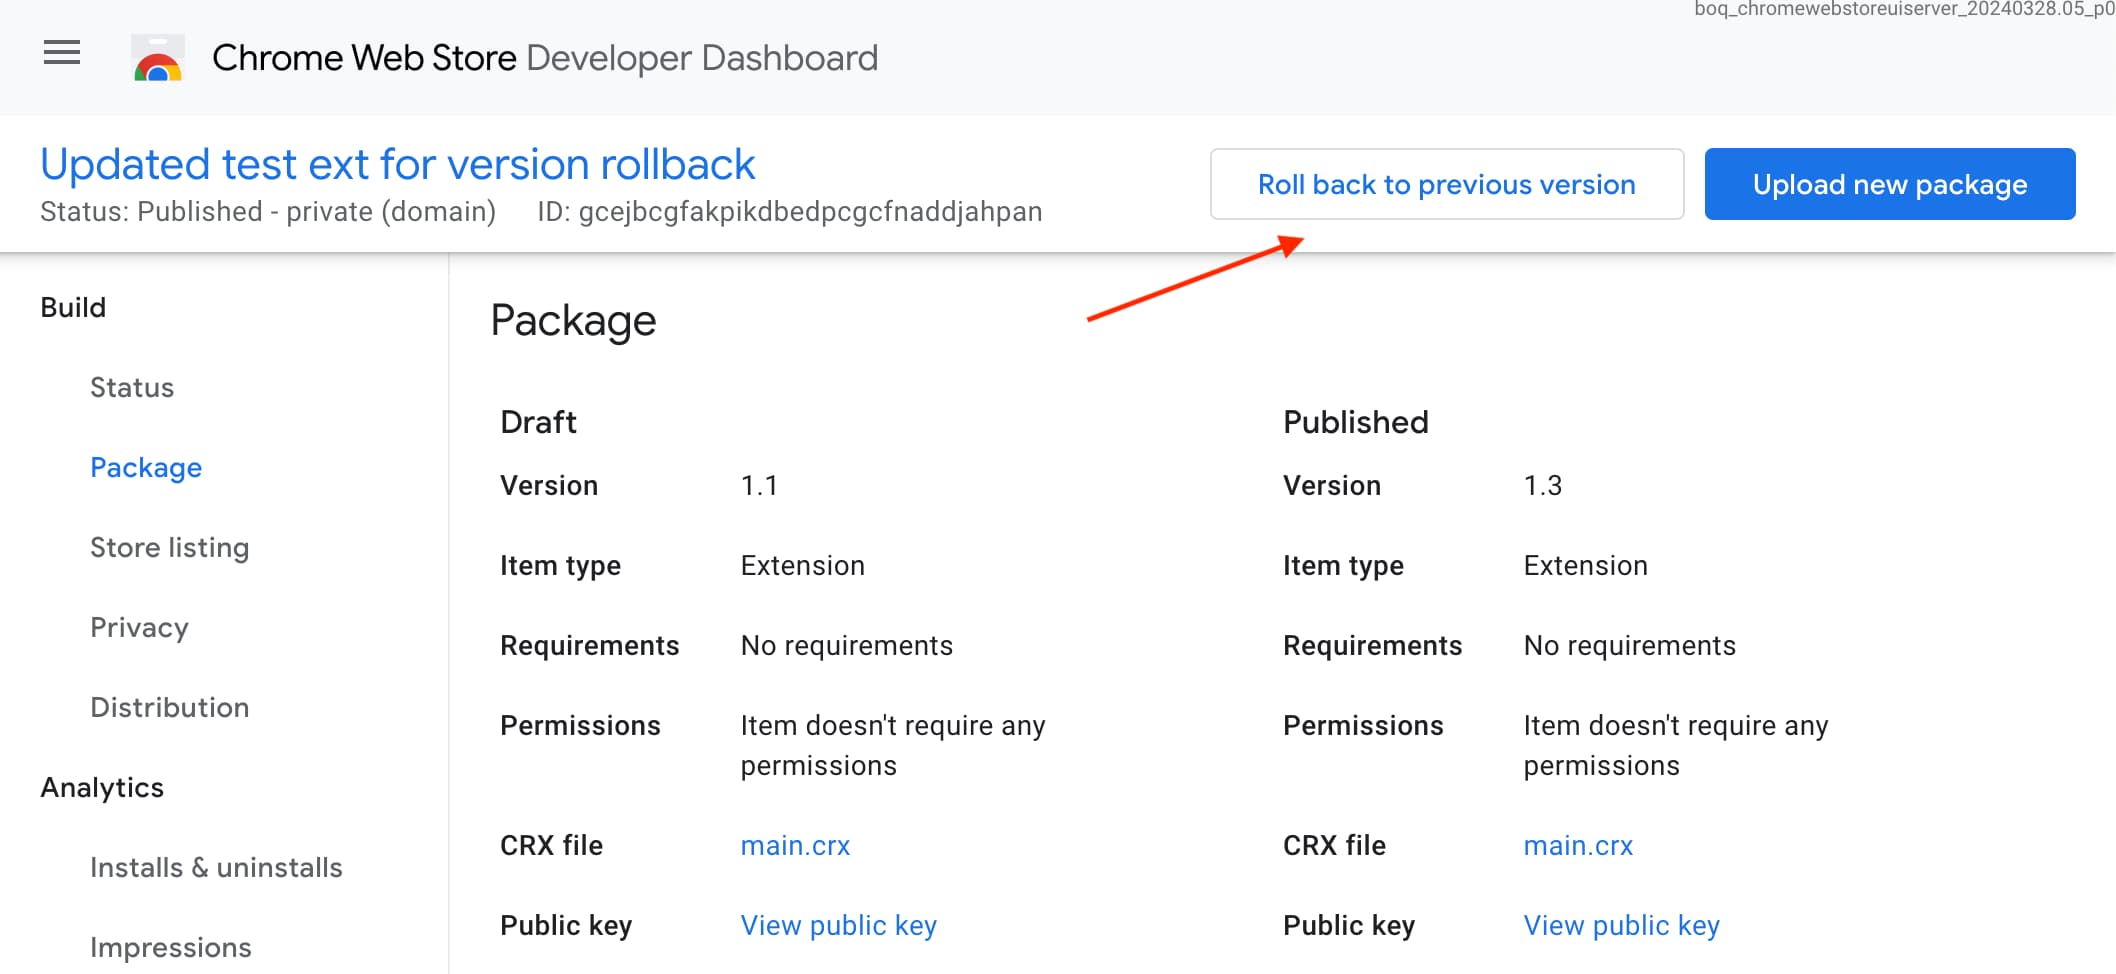The height and width of the screenshot is (974, 2116).
Task: Open the hamburger navigation menu
Action: 61,54
